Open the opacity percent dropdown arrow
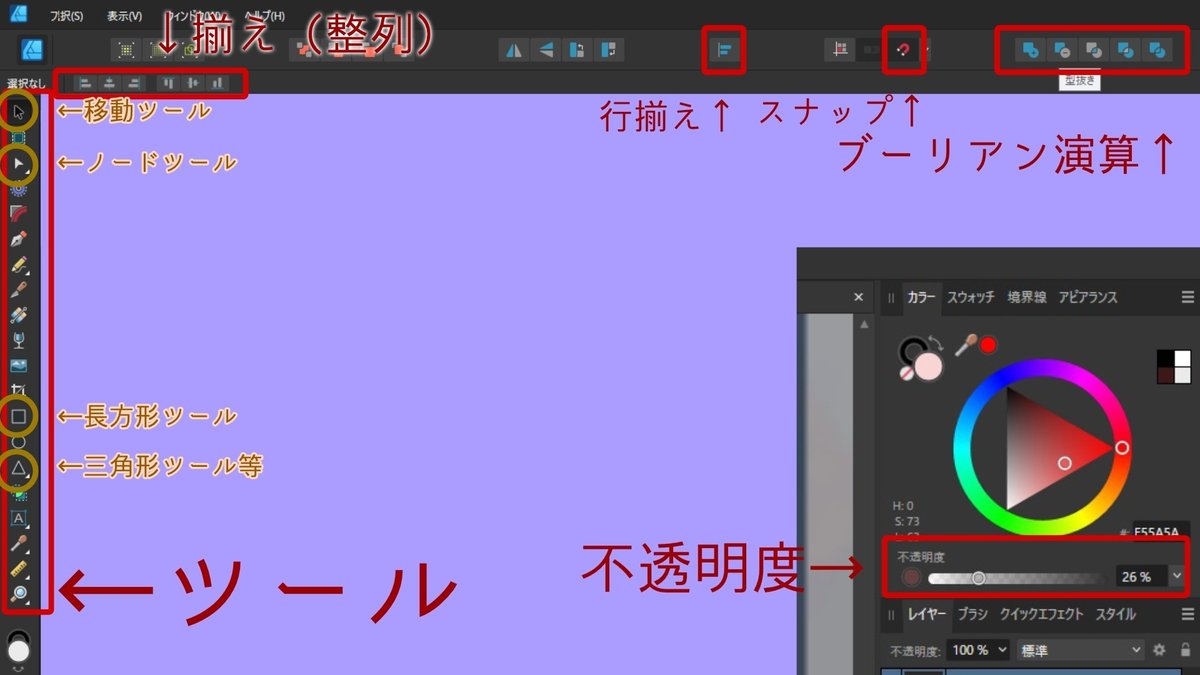1200x675 pixels. coord(1176,576)
